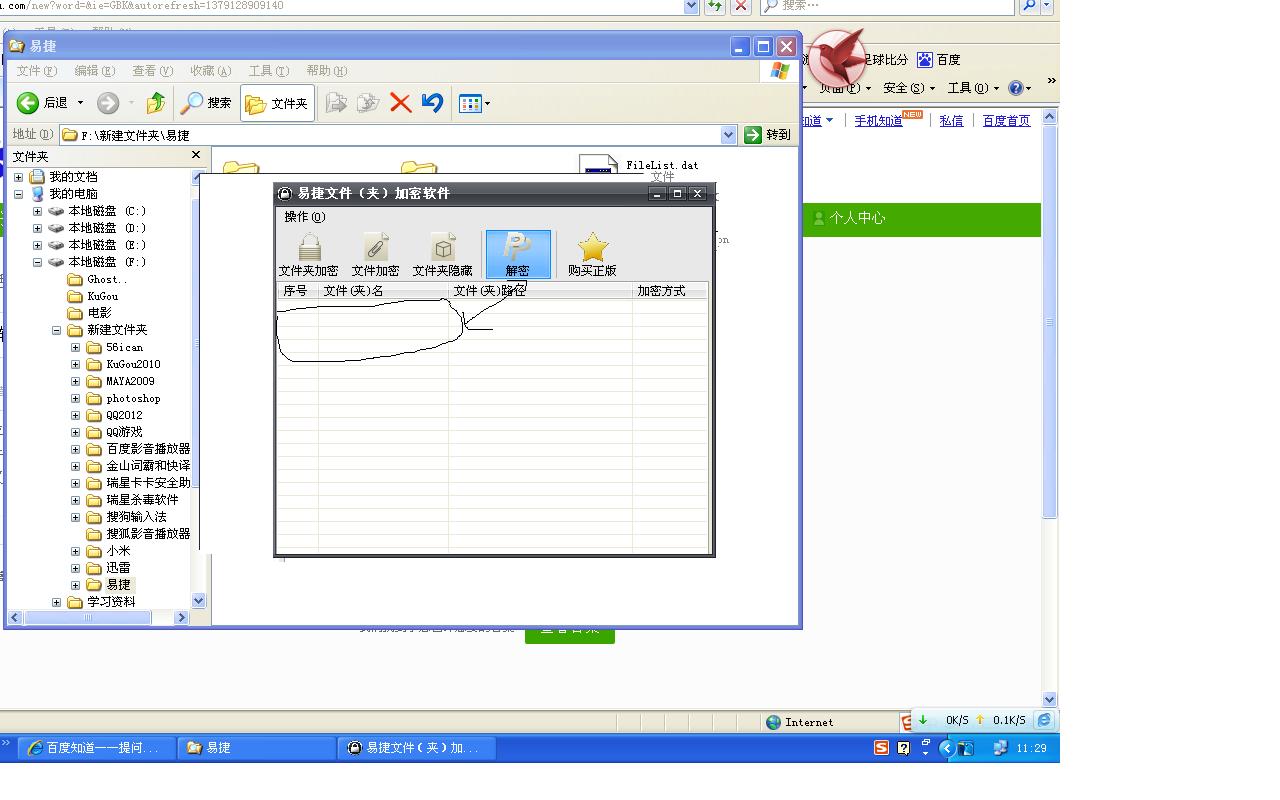1280x800 pixels.
Task: Collapse the 我的电脑 tree node
Action: [18, 194]
